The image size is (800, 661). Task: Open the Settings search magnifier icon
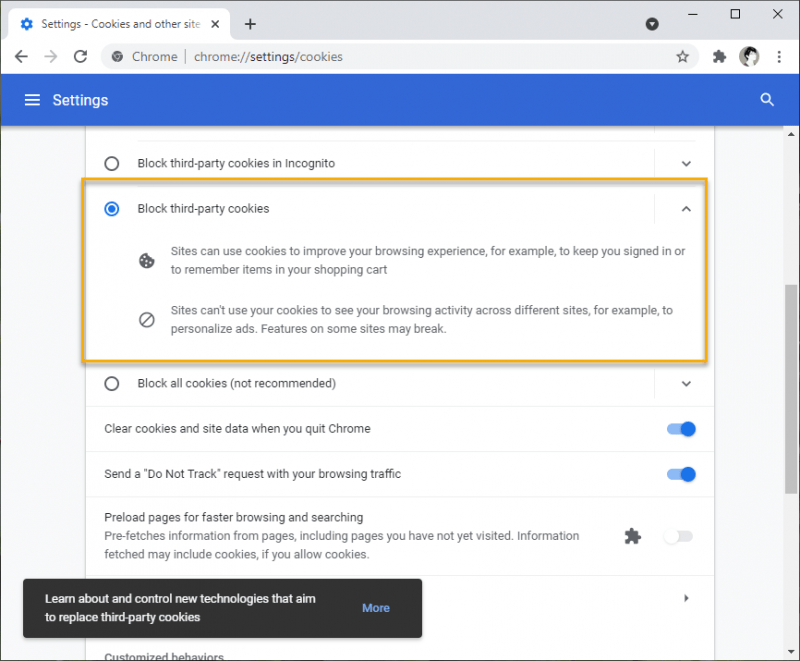(x=767, y=100)
